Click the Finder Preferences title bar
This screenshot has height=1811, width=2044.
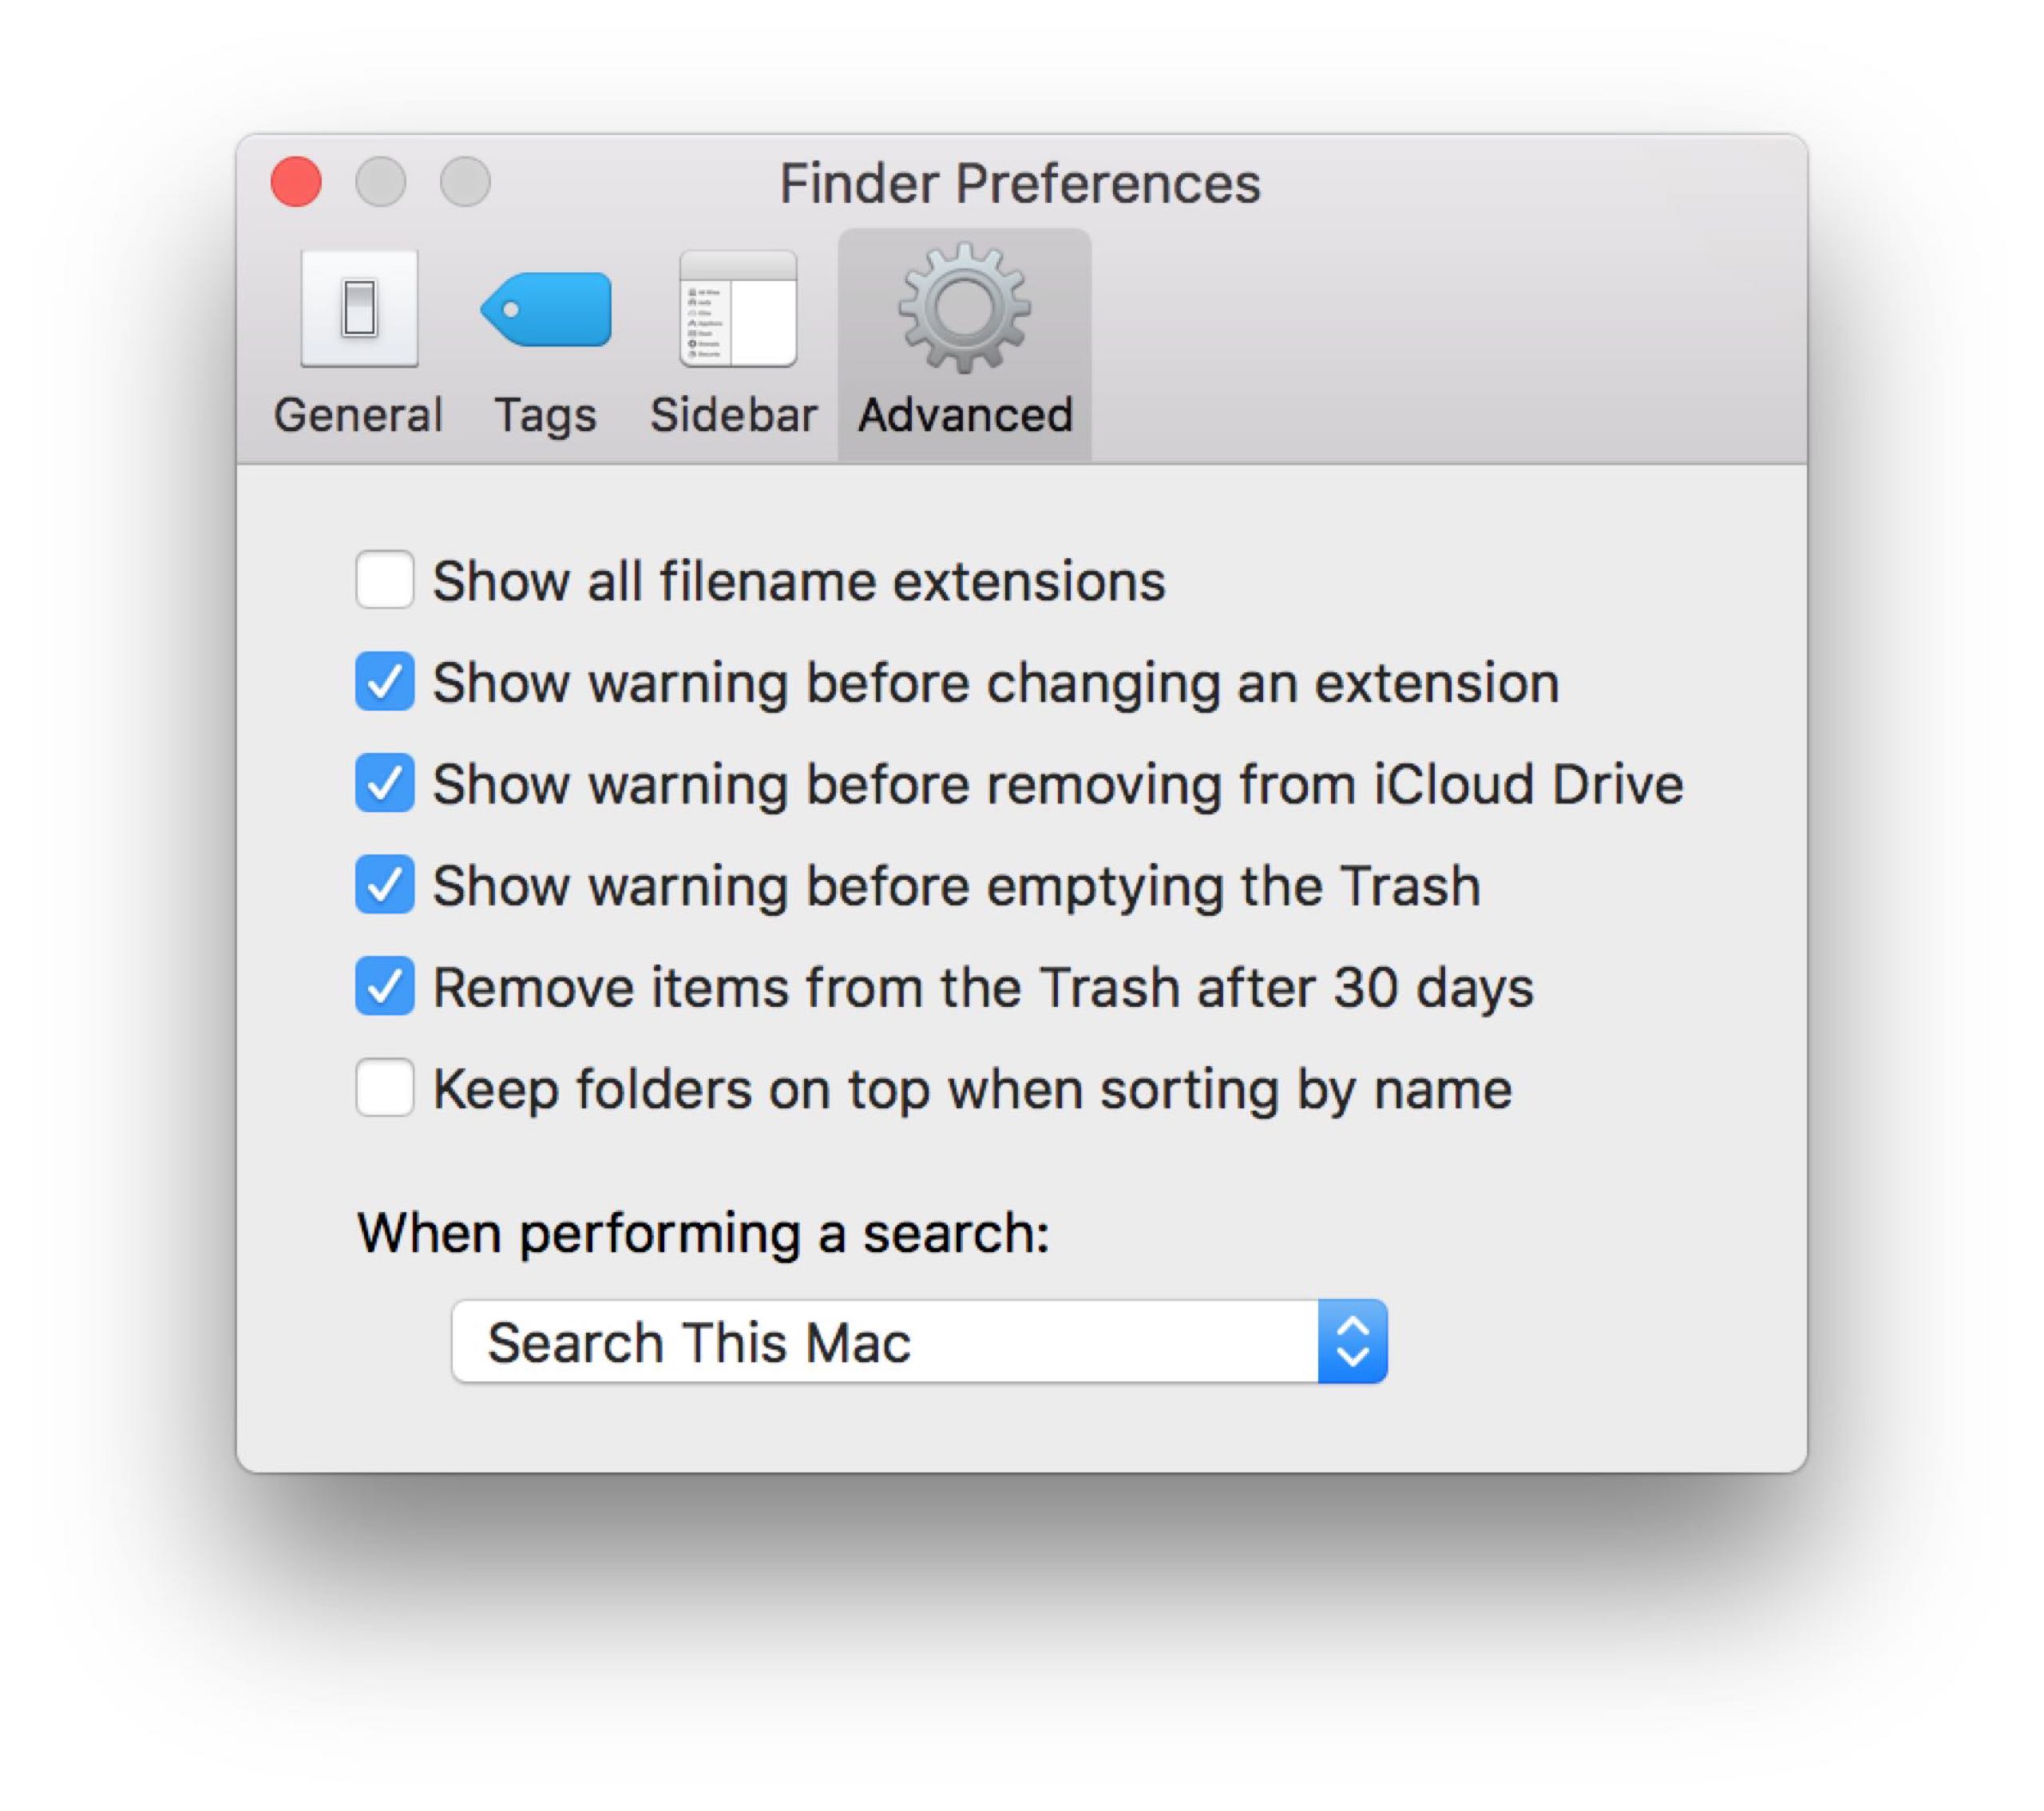1020,184
